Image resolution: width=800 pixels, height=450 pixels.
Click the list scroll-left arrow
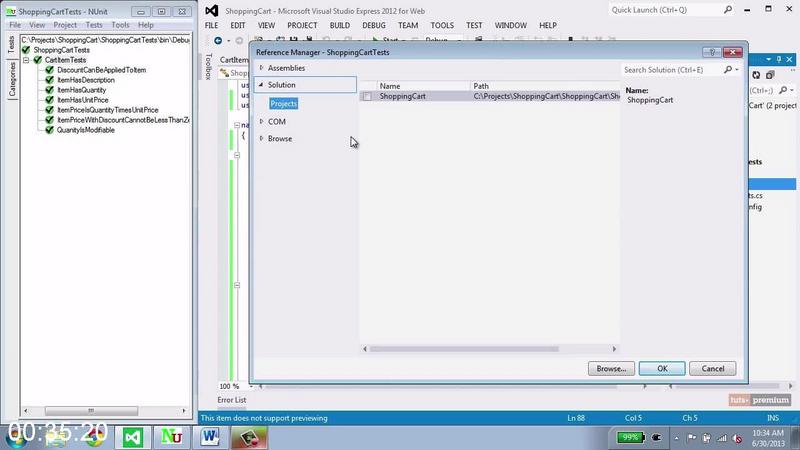tap(364, 349)
